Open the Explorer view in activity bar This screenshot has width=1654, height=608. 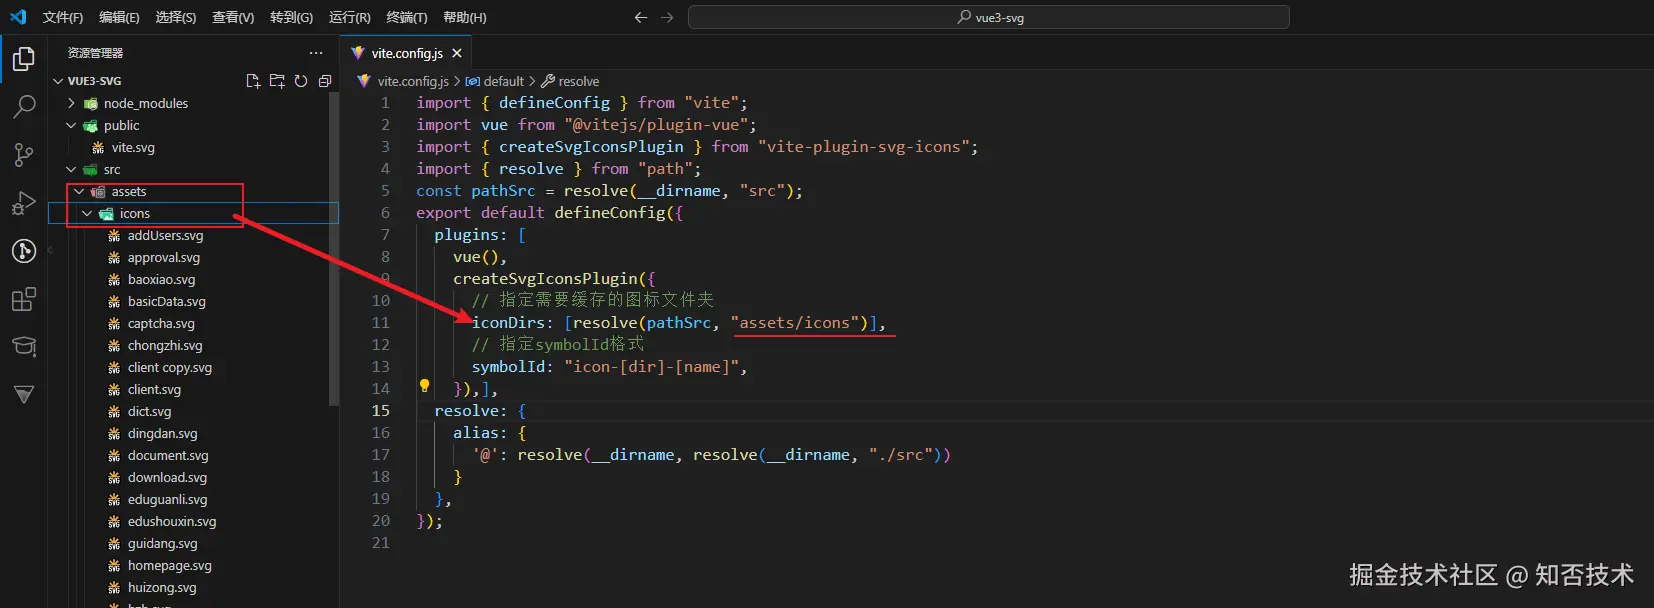[x=24, y=60]
